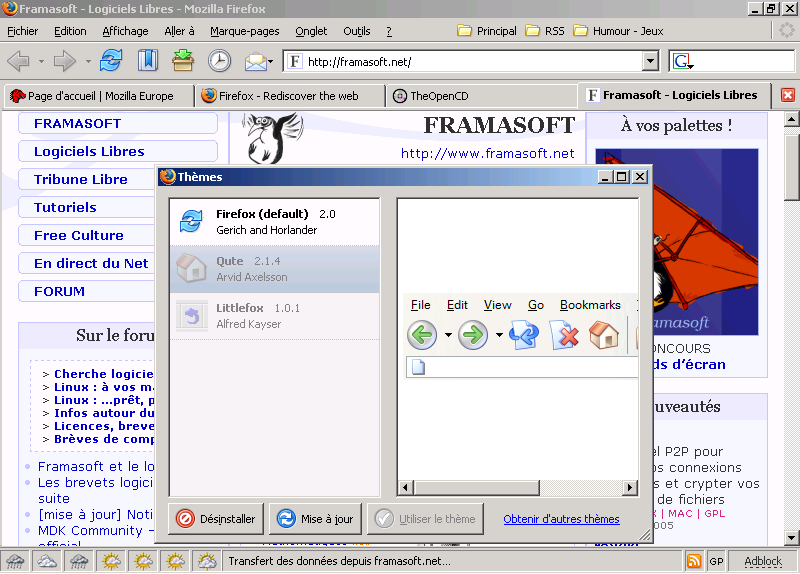Click the page vertical scrollbar down arrow

click(791, 537)
